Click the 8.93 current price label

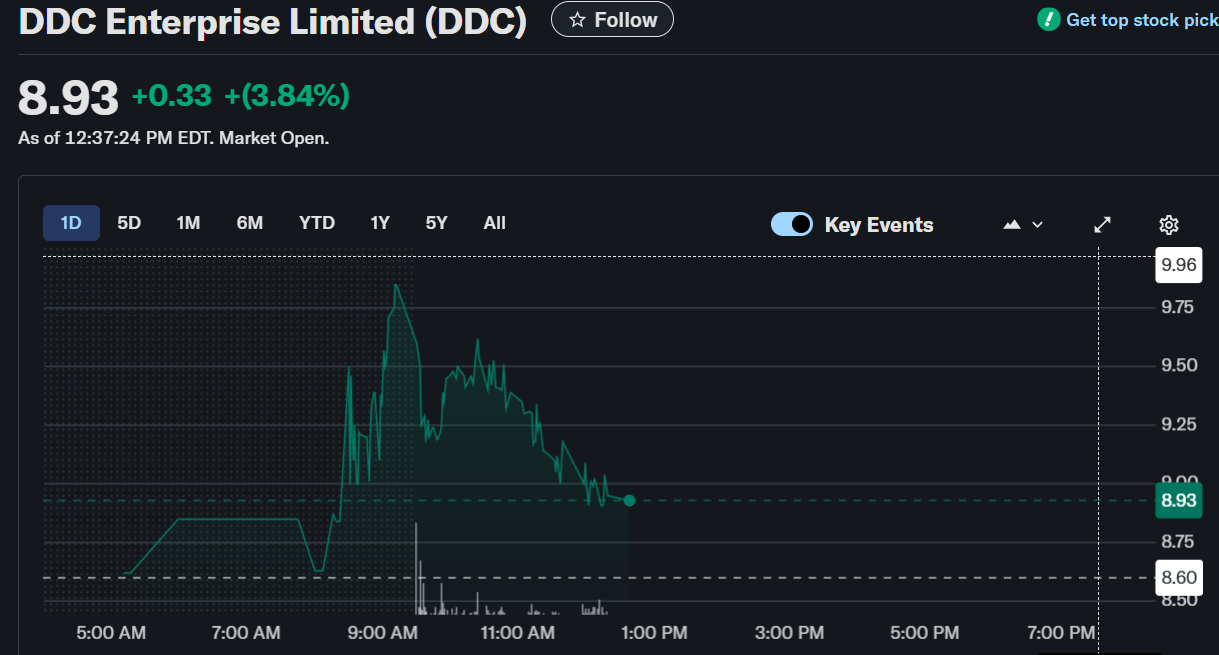(1178, 500)
